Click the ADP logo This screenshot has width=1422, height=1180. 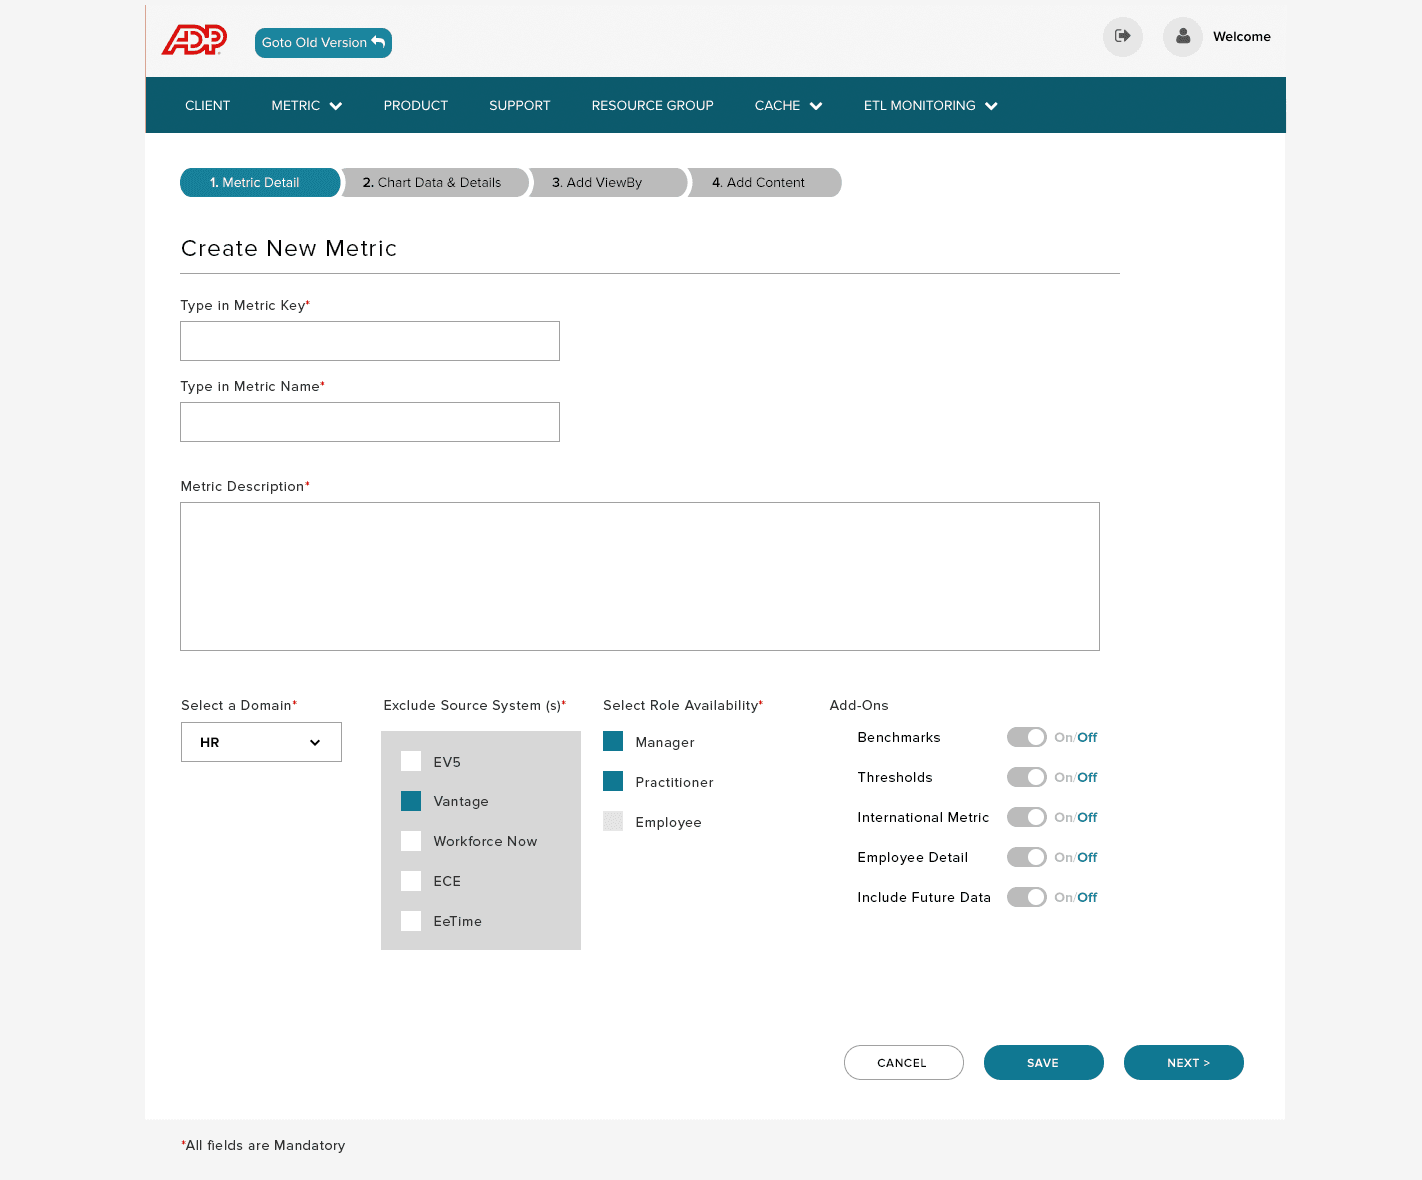coord(195,40)
